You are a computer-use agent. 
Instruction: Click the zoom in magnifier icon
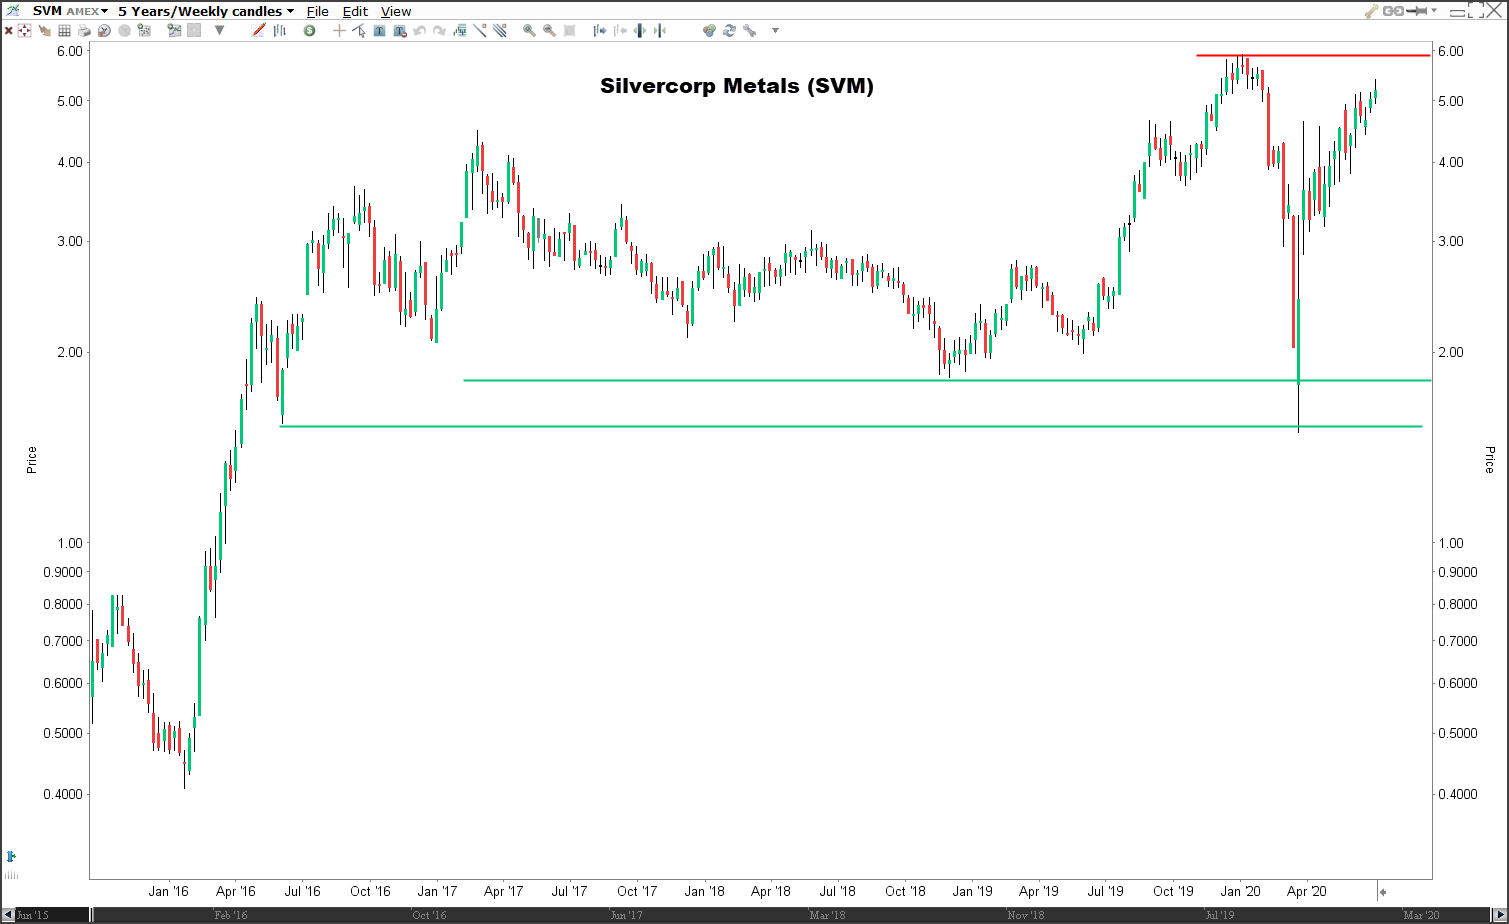[x=529, y=31]
